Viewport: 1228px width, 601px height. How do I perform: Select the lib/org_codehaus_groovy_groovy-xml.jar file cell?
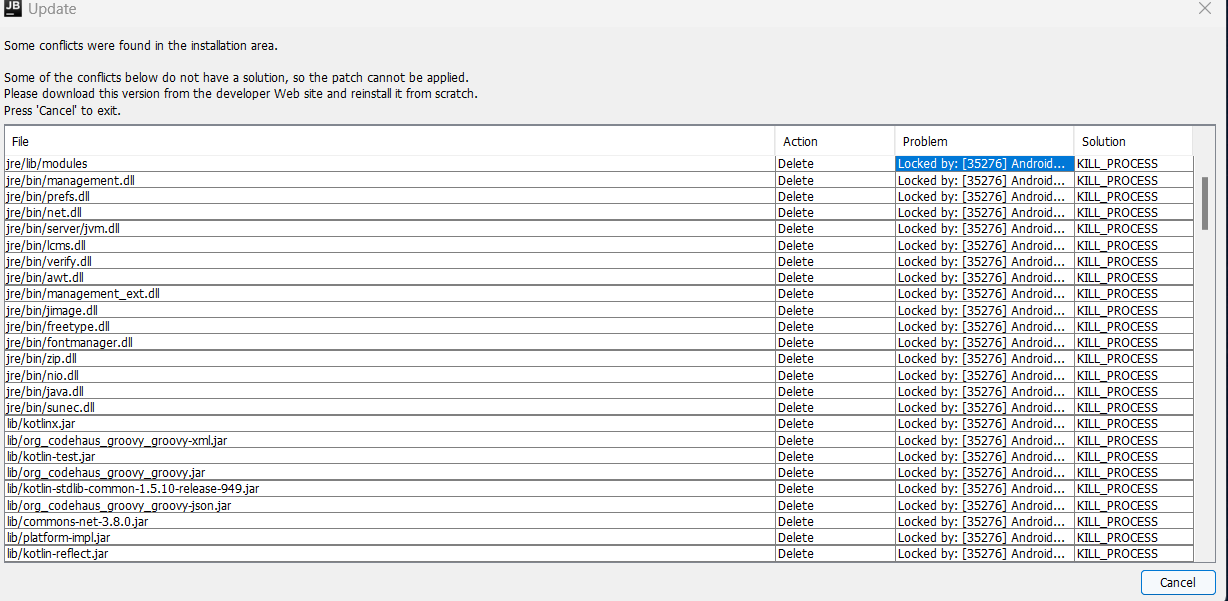[390, 440]
